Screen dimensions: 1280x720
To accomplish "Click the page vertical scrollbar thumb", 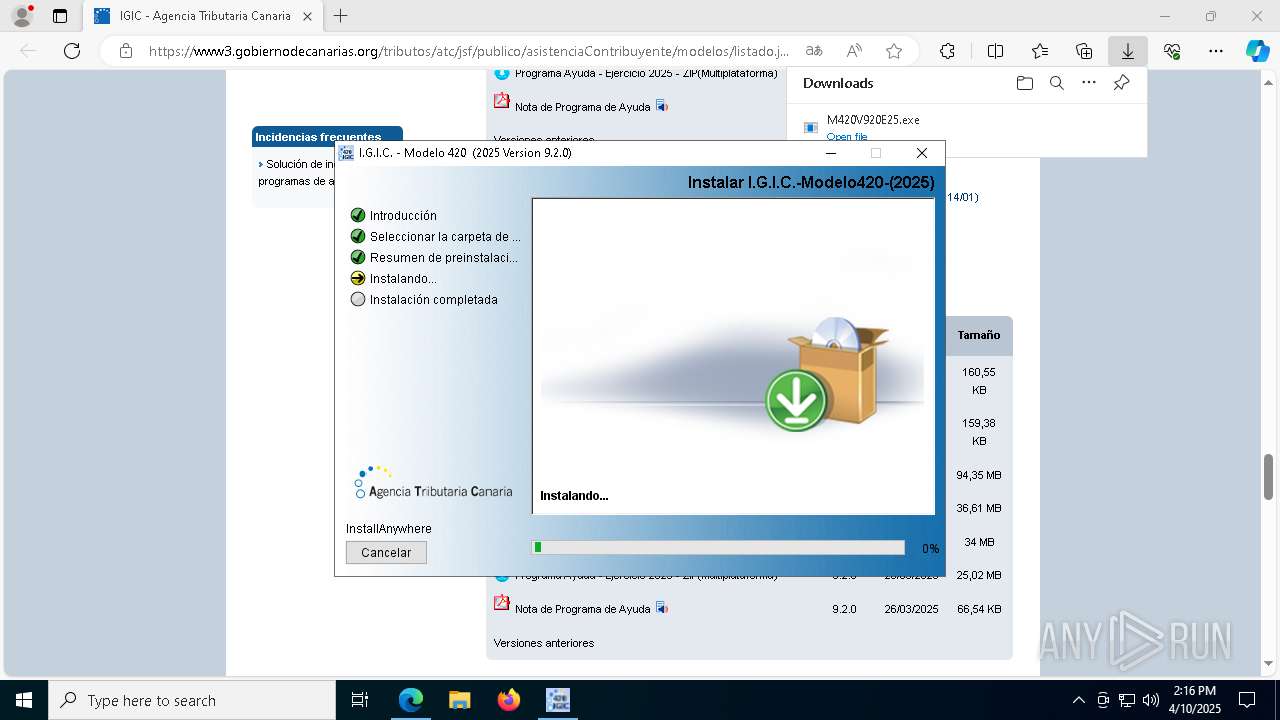I will (x=1268, y=476).
